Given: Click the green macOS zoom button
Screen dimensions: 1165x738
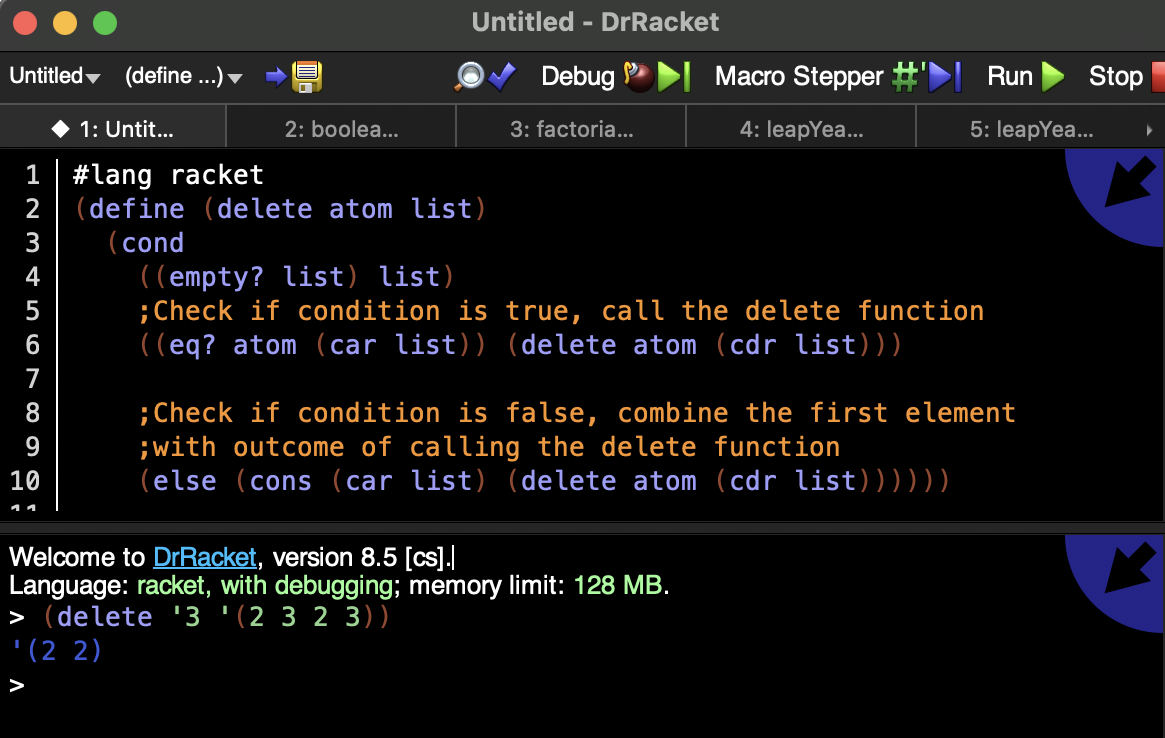Looking at the screenshot, I should [x=105, y=23].
